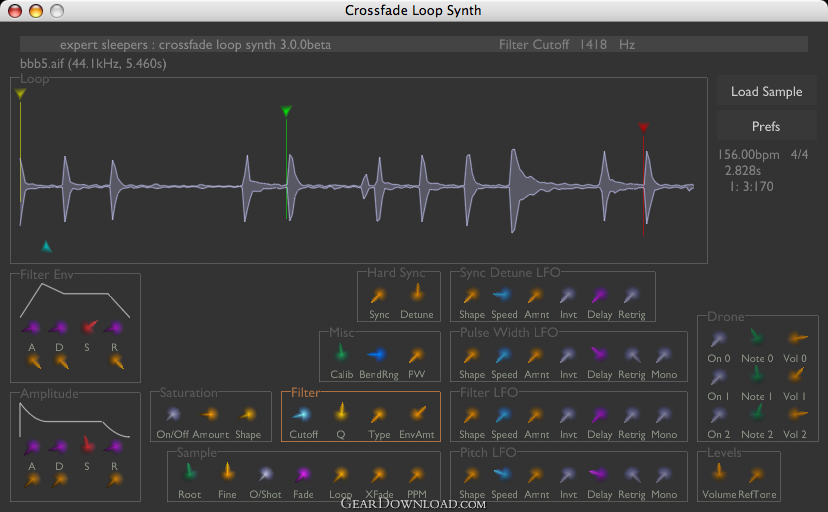Select the red loop end marker

[x=643, y=127]
